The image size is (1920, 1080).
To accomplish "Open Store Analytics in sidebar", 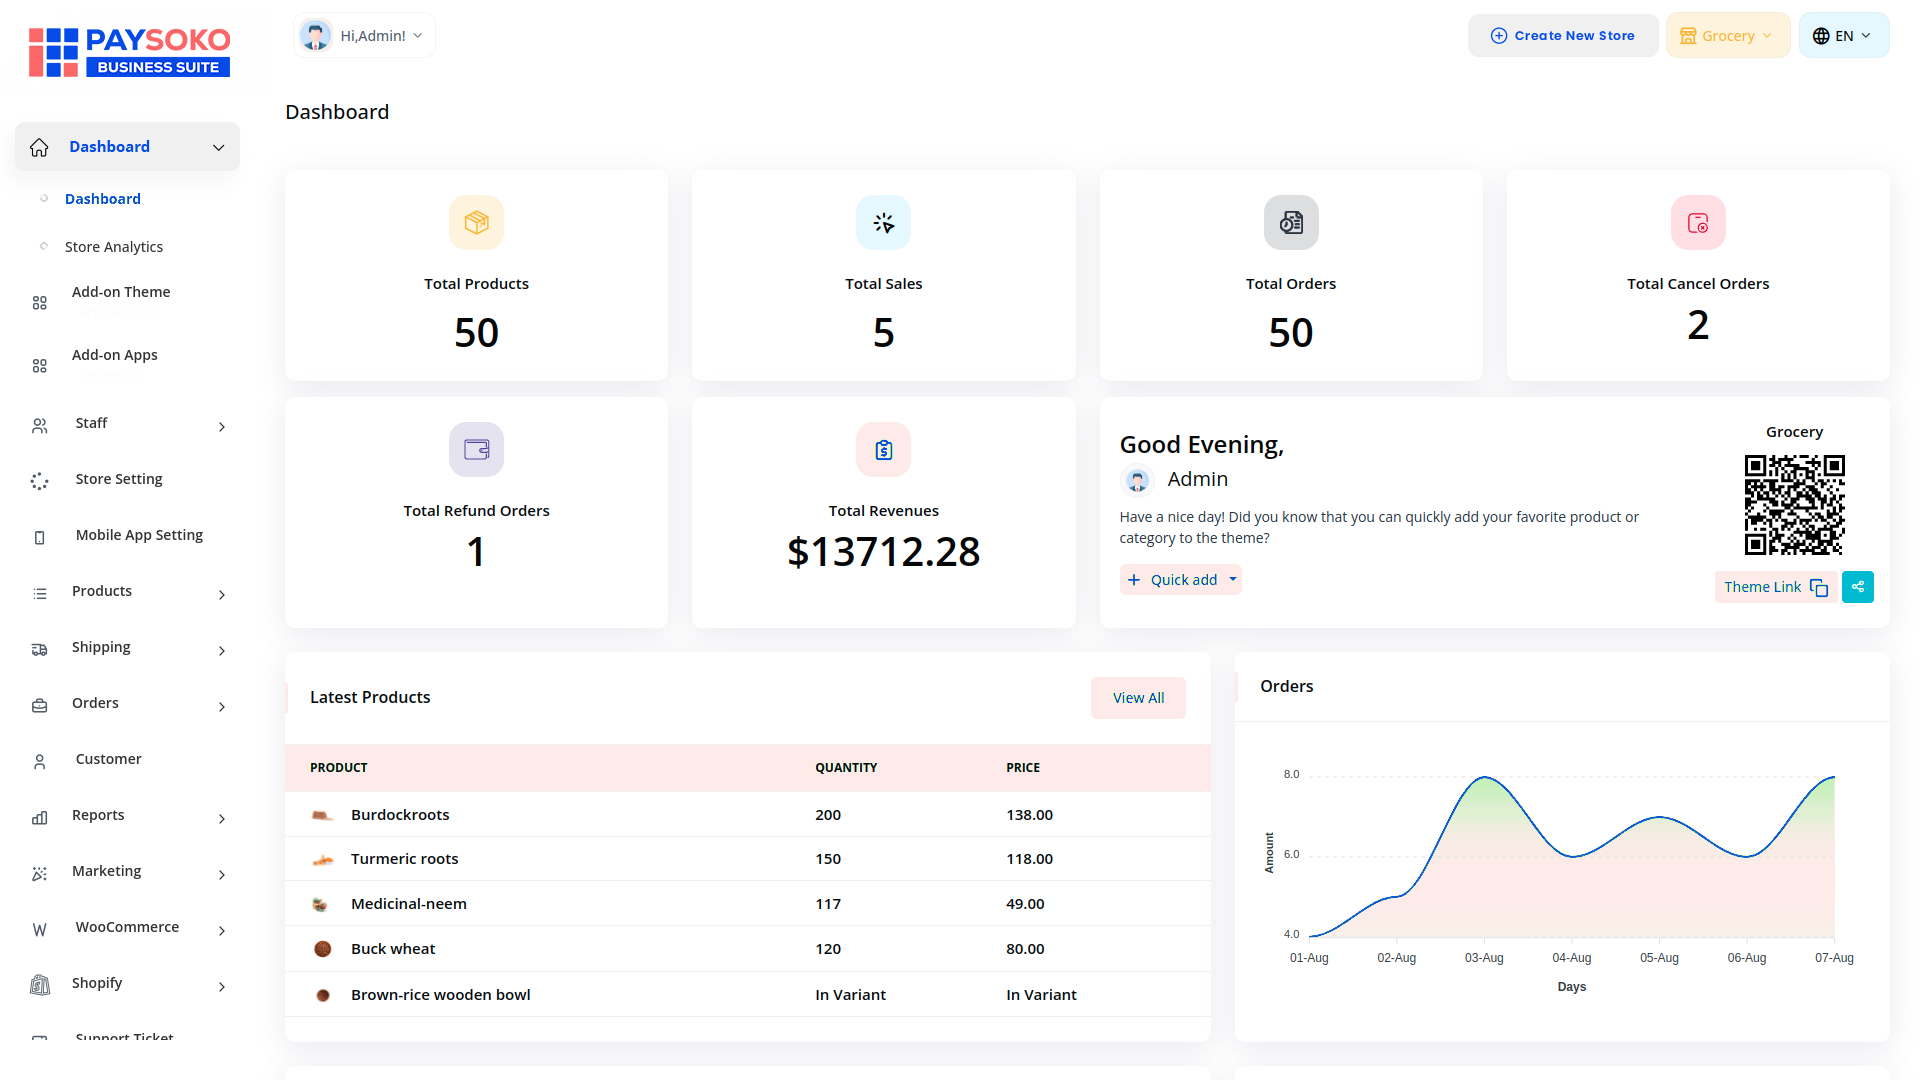I will point(114,247).
